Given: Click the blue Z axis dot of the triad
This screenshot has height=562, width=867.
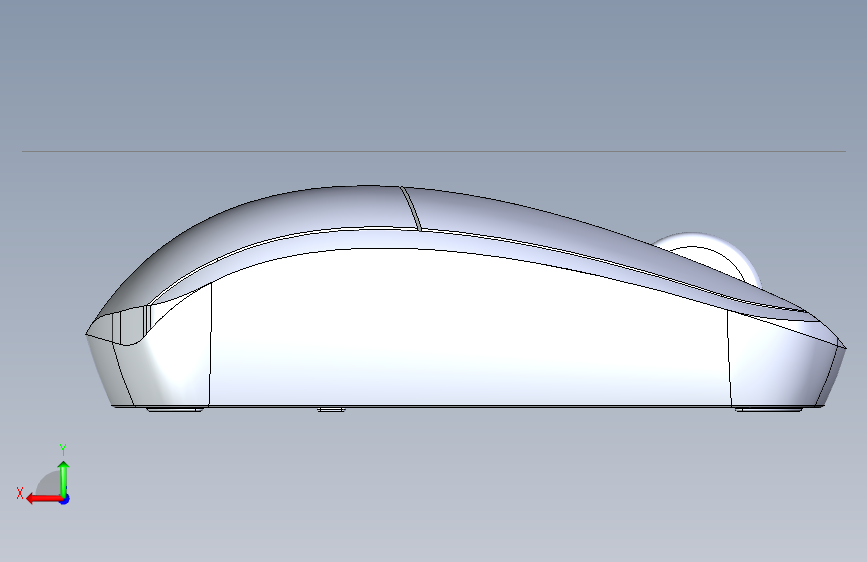Looking at the screenshot, I should 65,499.
